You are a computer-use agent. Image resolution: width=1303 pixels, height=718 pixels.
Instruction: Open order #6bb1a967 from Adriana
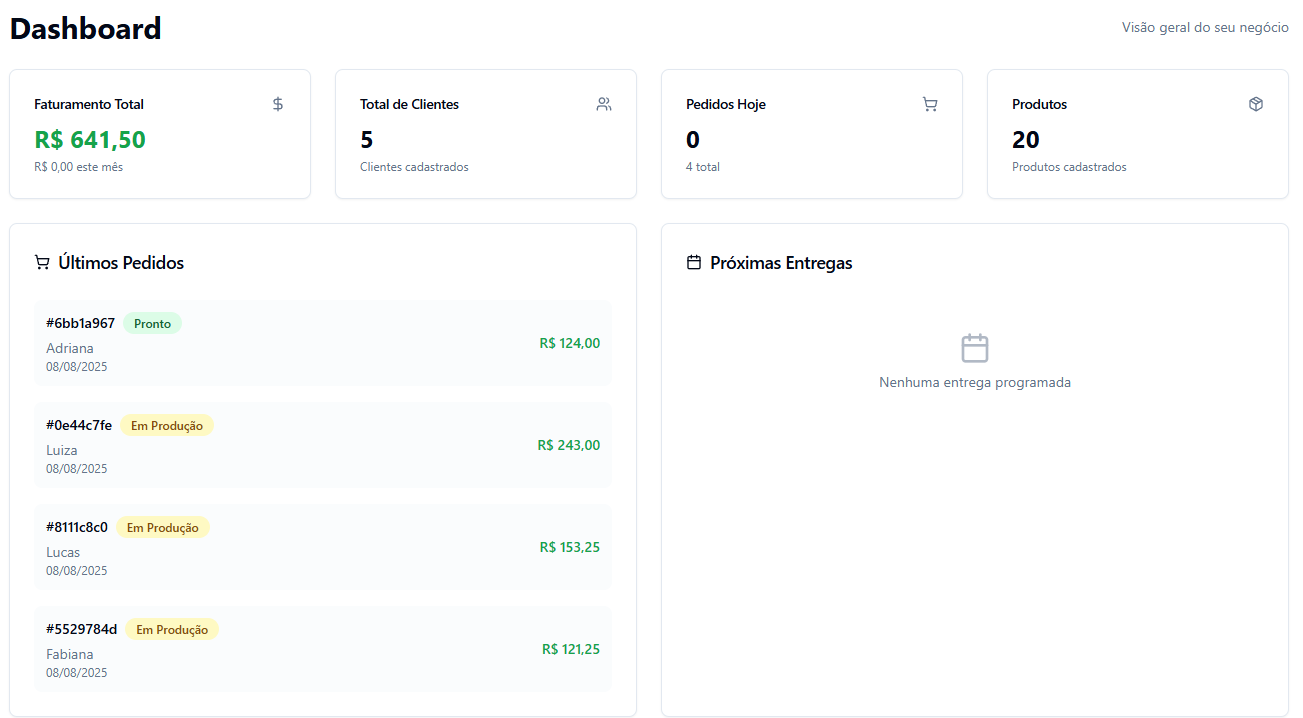coord(322,343)
